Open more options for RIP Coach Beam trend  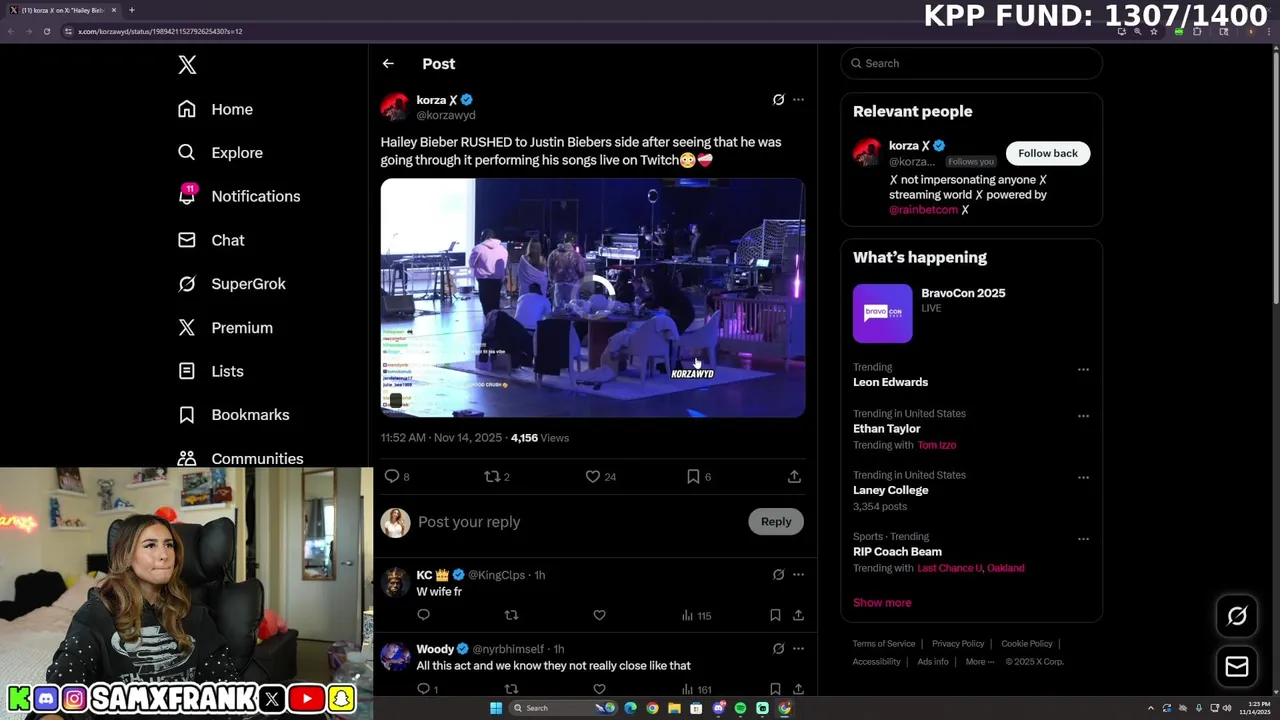click(1083, 539)
